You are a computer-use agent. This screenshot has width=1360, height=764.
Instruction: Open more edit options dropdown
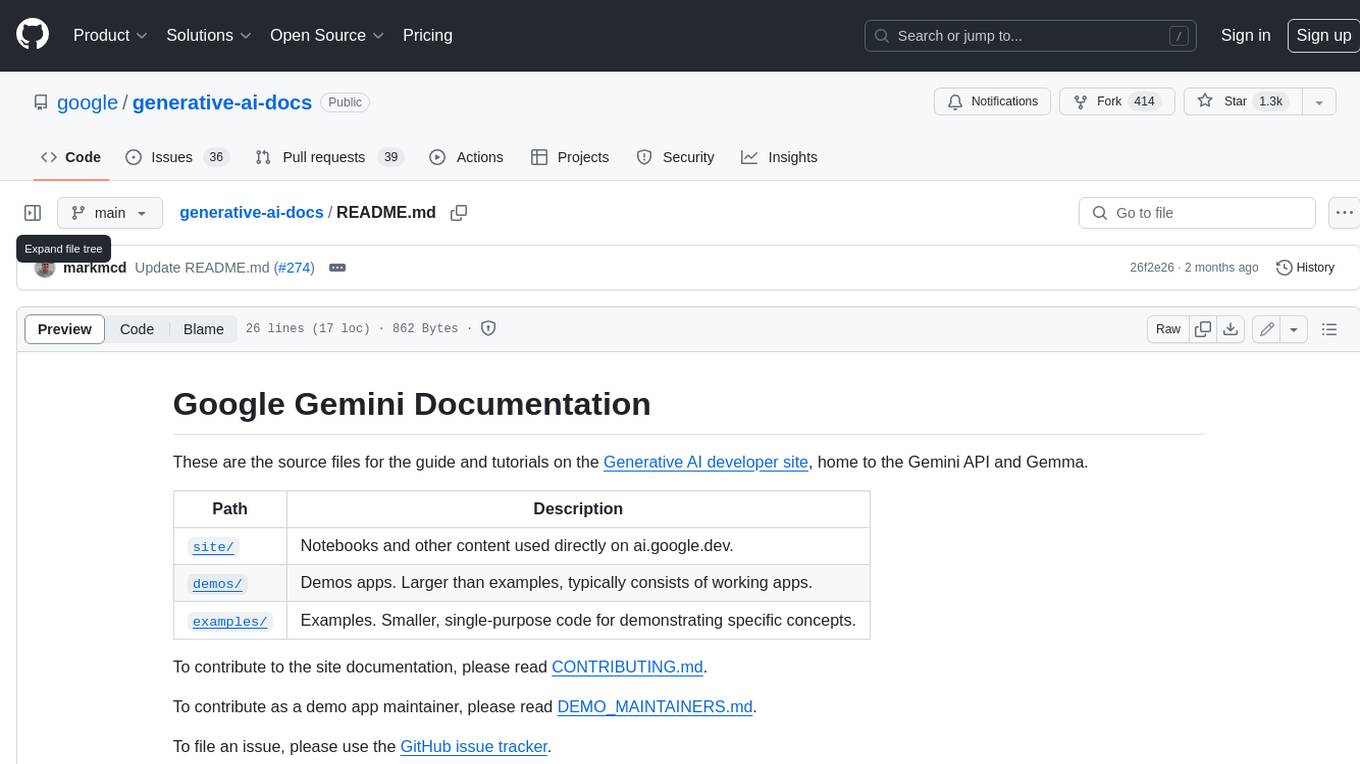click(x=1294, y=329)
